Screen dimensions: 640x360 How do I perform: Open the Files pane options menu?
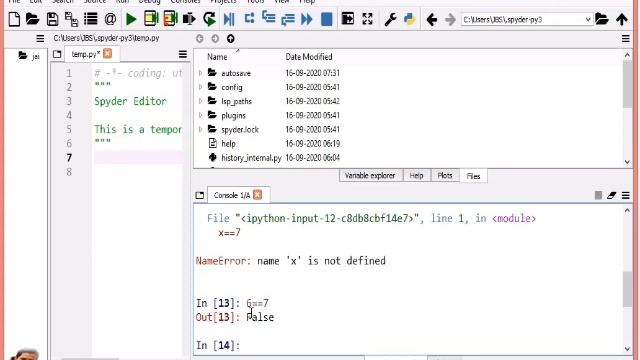[626, 39]
